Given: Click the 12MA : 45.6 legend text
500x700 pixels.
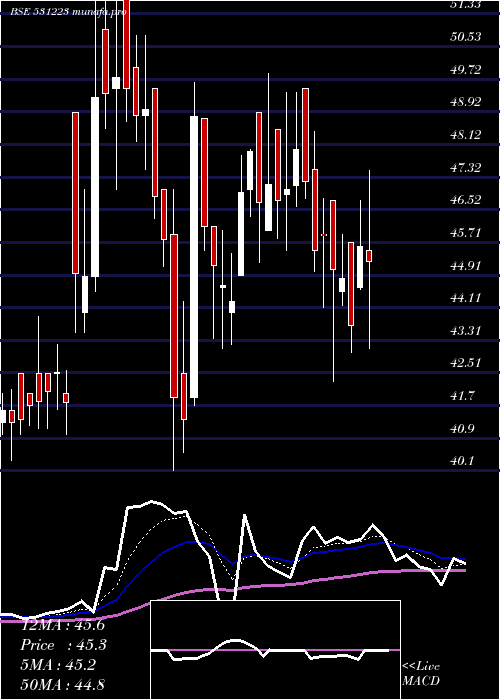Looking at the screenshot, I should (x=63, y=625).
